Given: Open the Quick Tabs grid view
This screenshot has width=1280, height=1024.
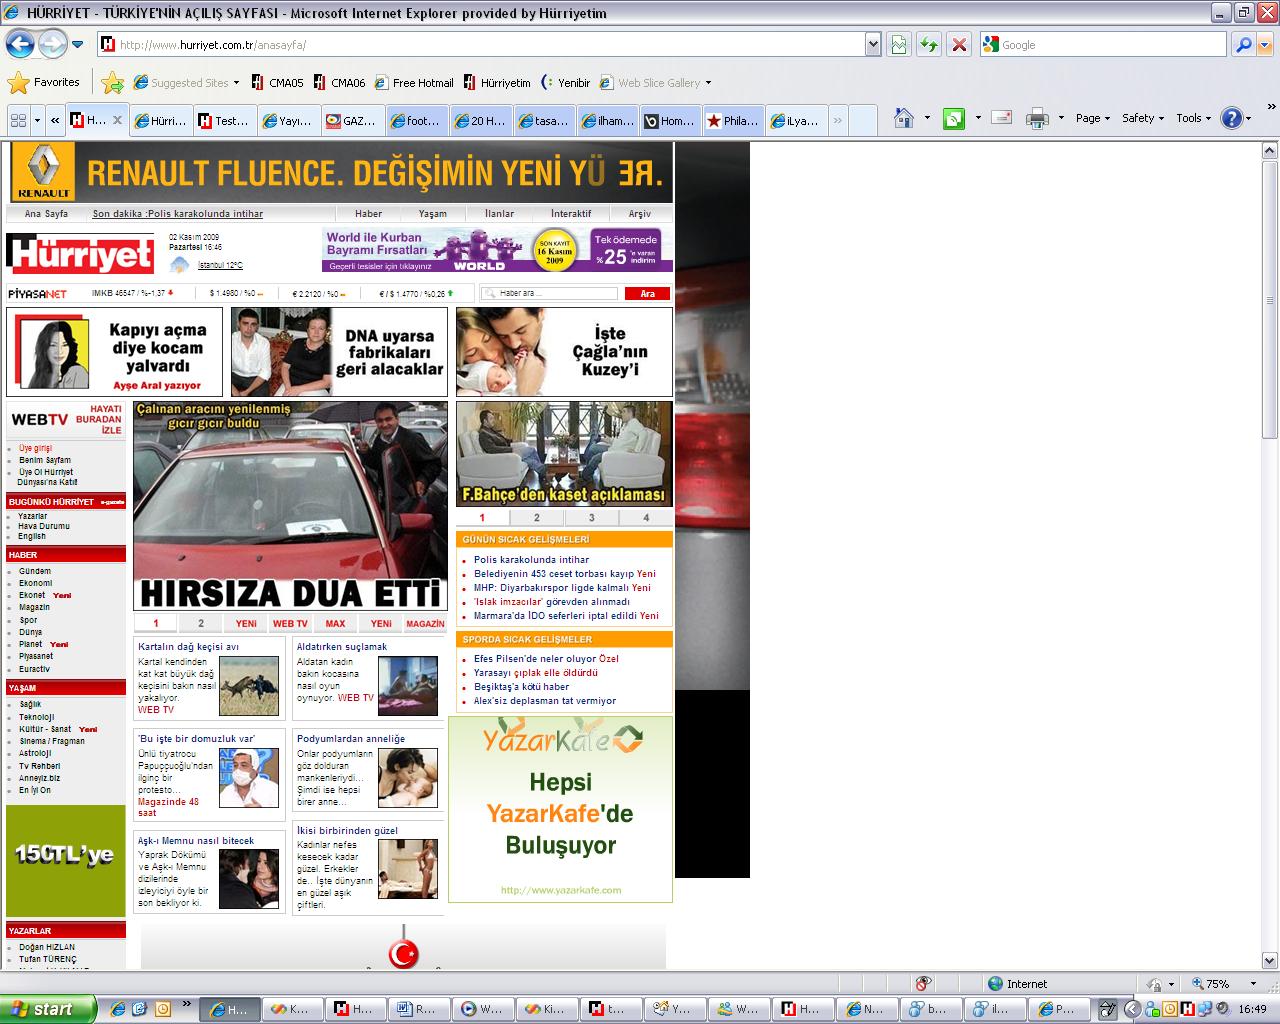Looking at the screenshot, I should (18, 120).
